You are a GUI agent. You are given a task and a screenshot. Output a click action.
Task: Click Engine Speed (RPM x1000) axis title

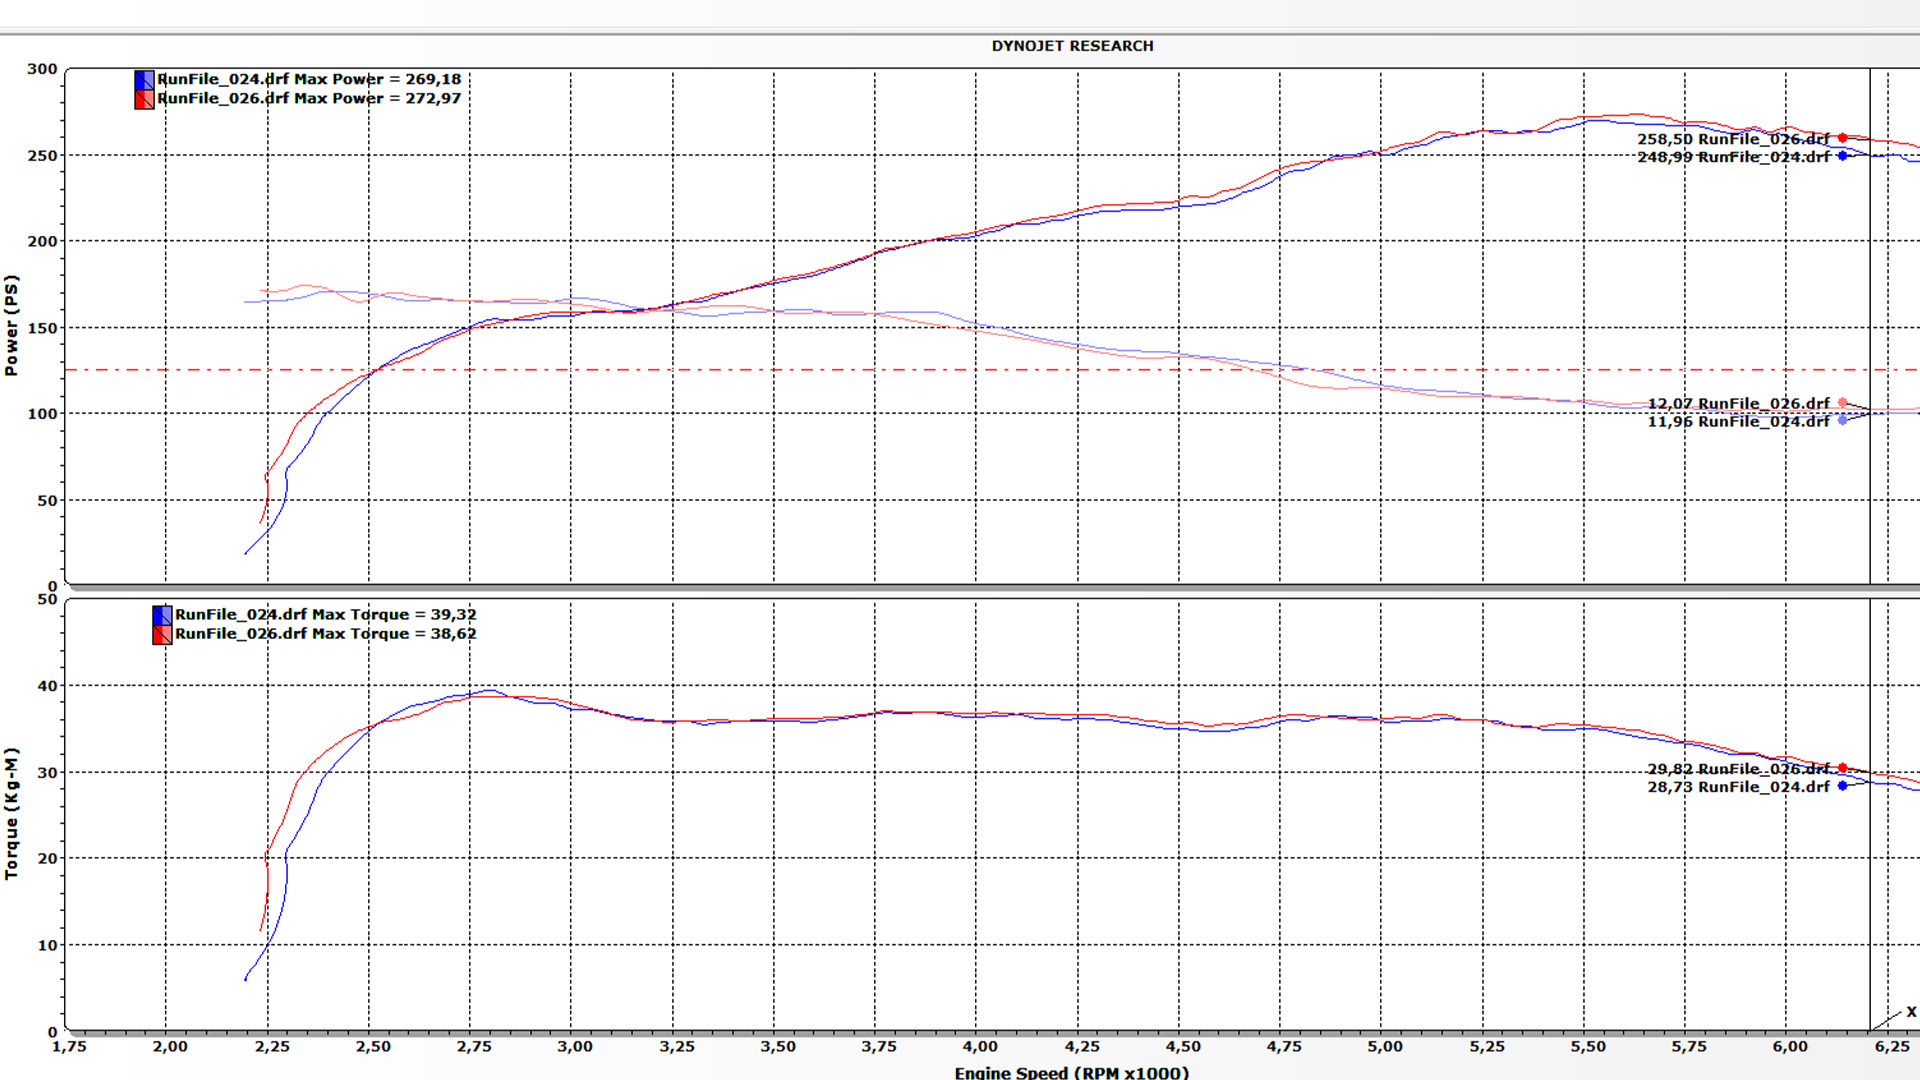[1071, 1072]
